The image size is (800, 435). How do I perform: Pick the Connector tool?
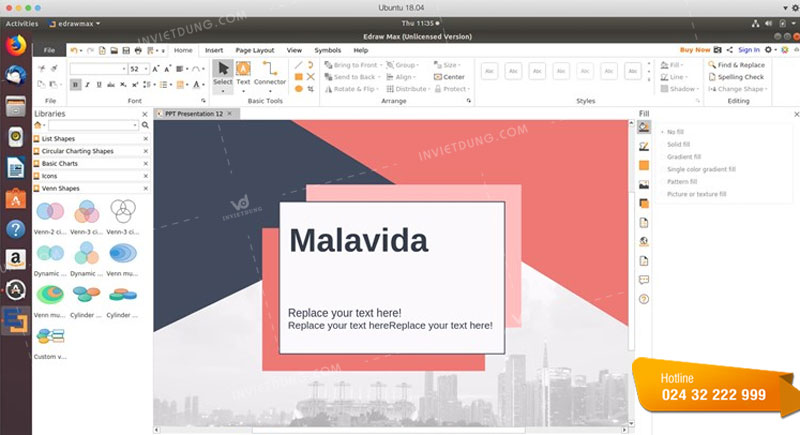(x=269, y=76)
